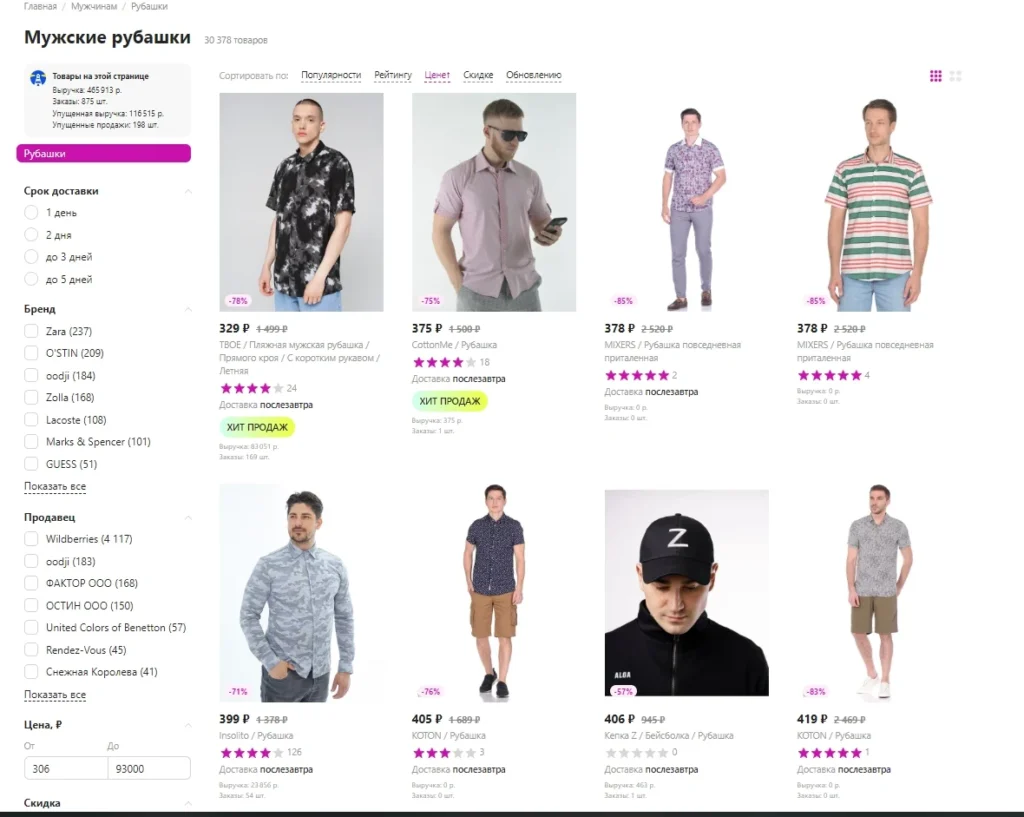This screenshot has width=1024, height=817.
Task: Click the ХИТ ПРОДАЖ badge under CottonMe shirt
Action: tap(450, 401)
